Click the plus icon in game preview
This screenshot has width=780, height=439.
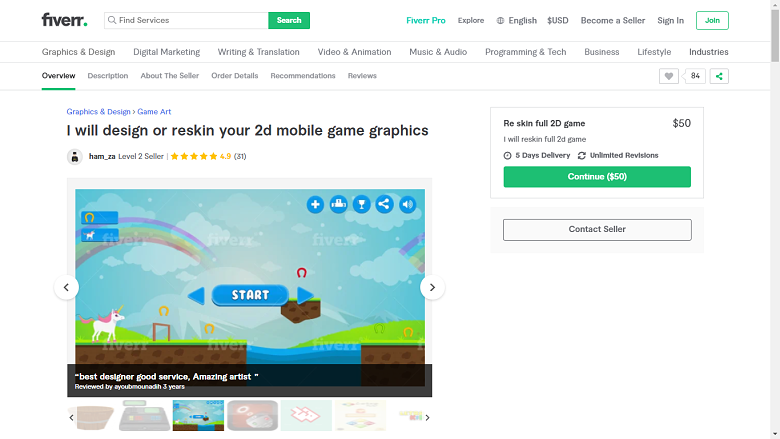click(315, 204)
